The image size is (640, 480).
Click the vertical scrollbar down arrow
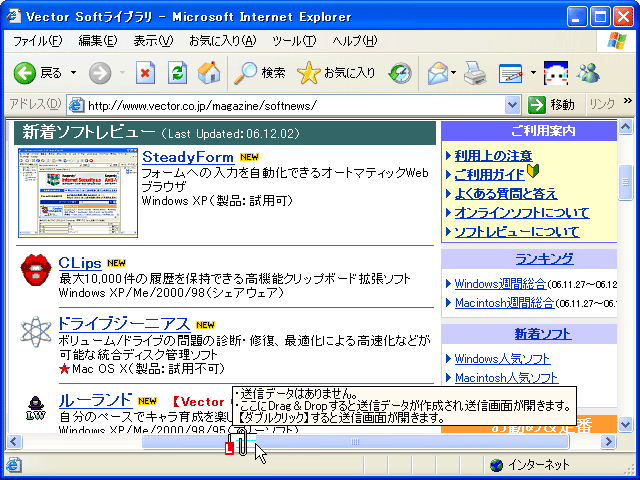pyautogui.click(x=625, y=424)
